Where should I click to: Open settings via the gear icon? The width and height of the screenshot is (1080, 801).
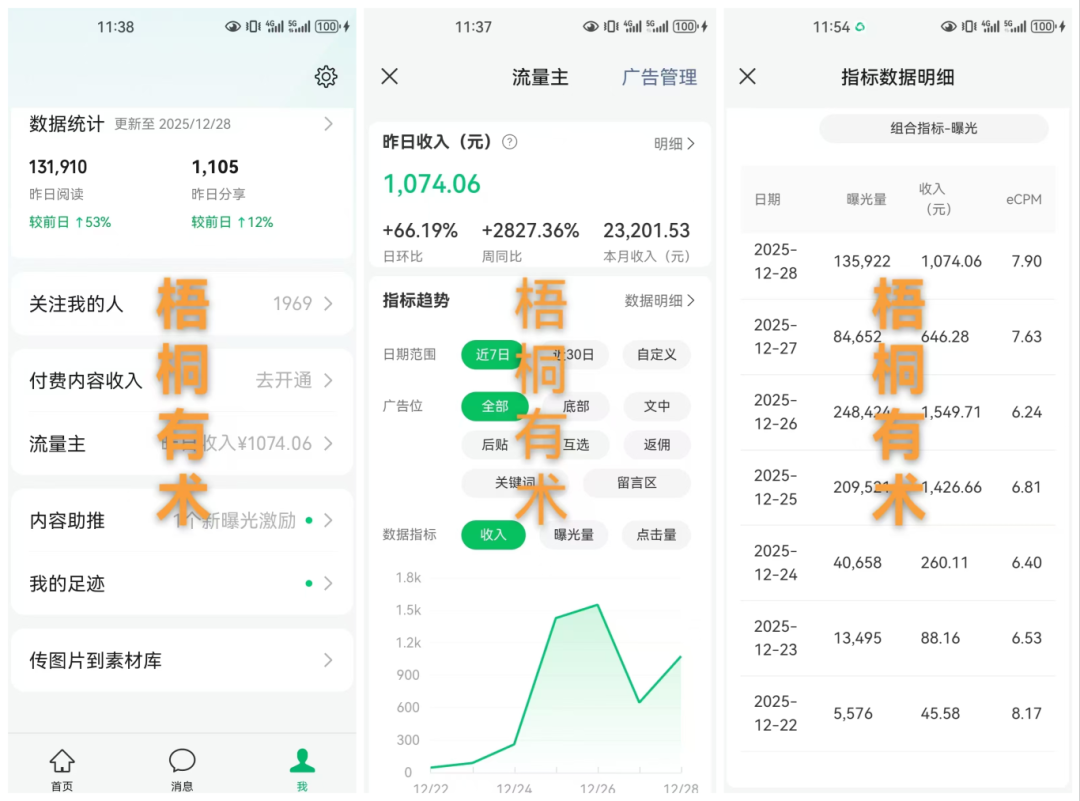coord(326,76)
